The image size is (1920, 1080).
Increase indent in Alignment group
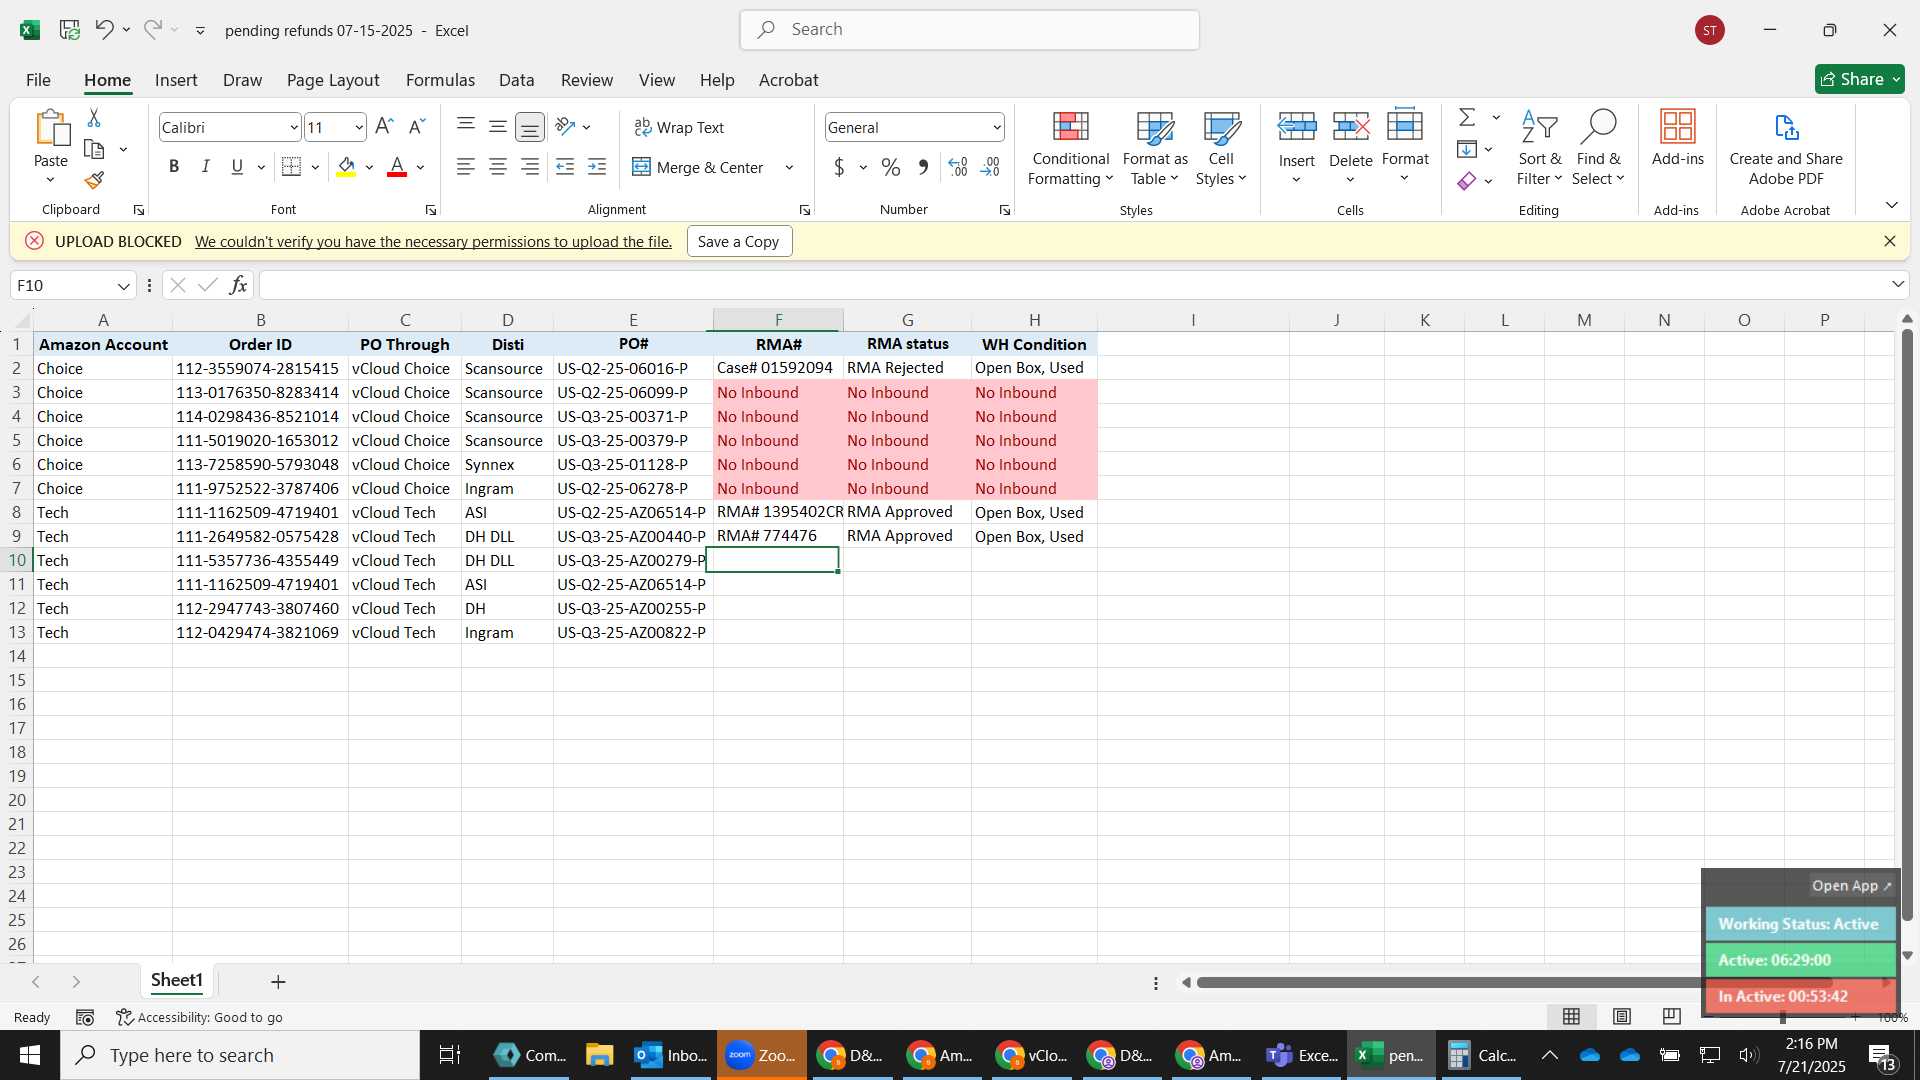coord(597,167)
